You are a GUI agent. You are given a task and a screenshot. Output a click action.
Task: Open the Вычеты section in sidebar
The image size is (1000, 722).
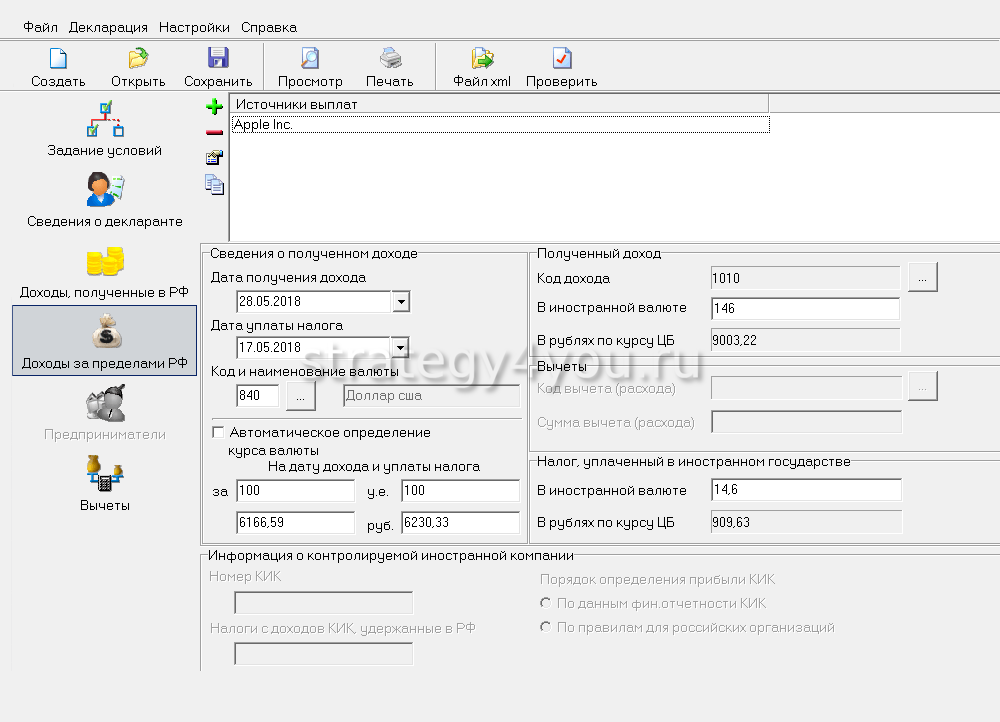pos(105,482)
